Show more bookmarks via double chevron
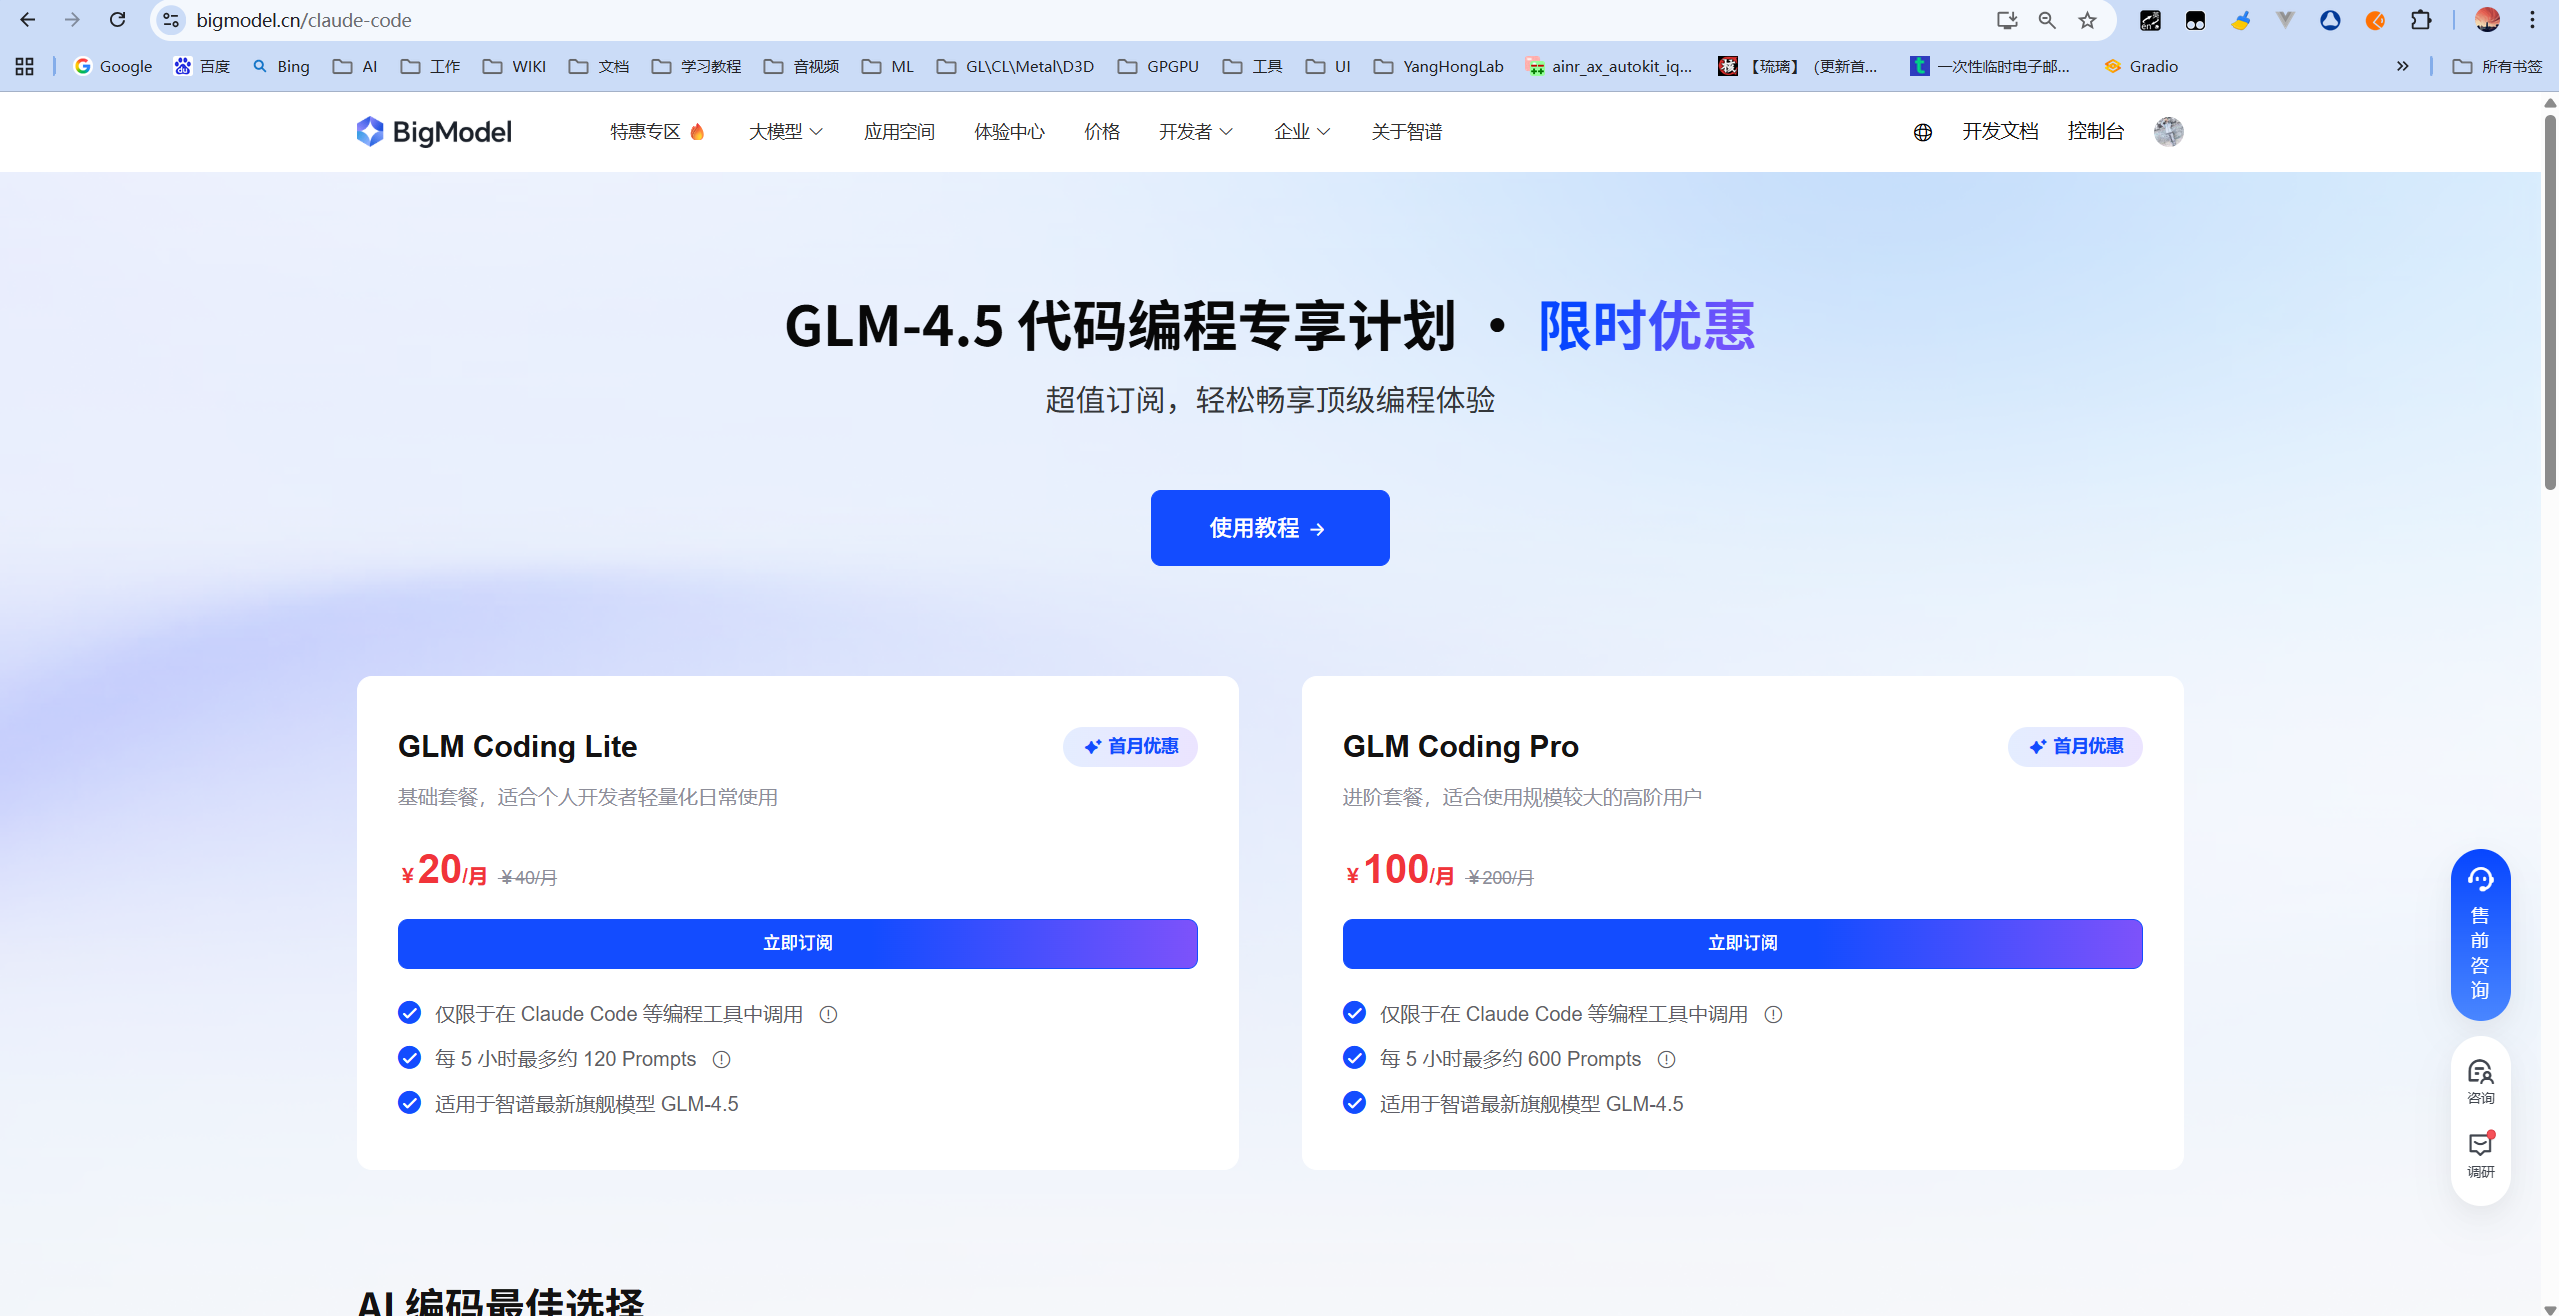The image size is (2559, 1316). coord(2402,66)
